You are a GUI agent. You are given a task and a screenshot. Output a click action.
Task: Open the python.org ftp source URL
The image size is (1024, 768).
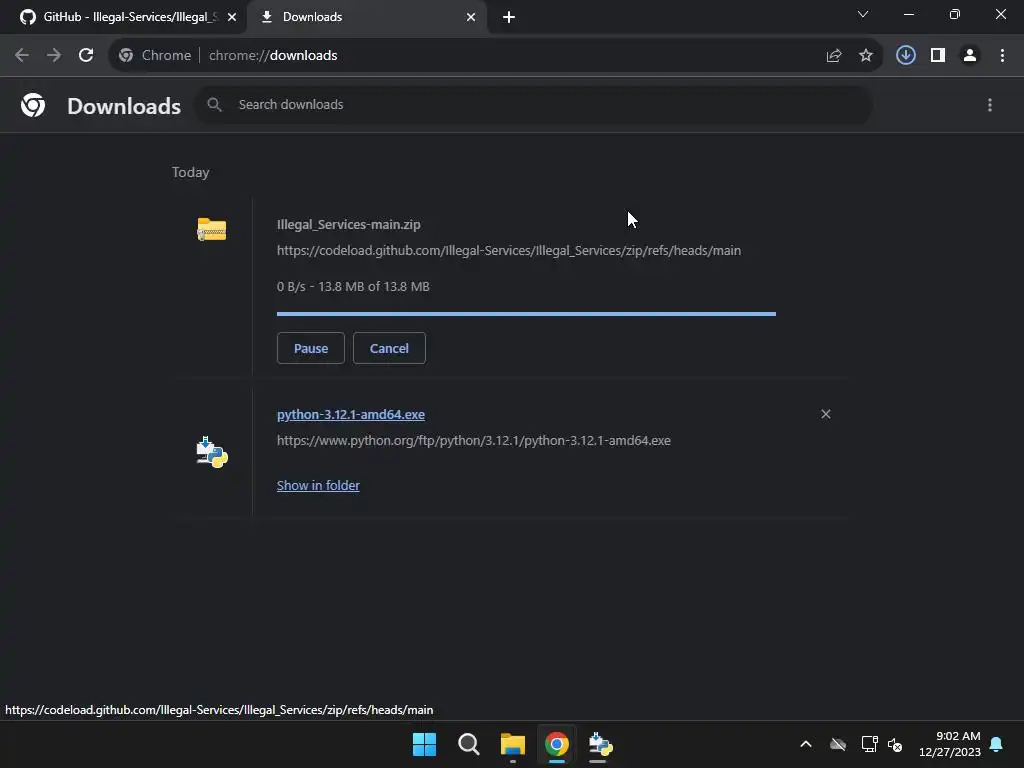(x=473, y=441)
